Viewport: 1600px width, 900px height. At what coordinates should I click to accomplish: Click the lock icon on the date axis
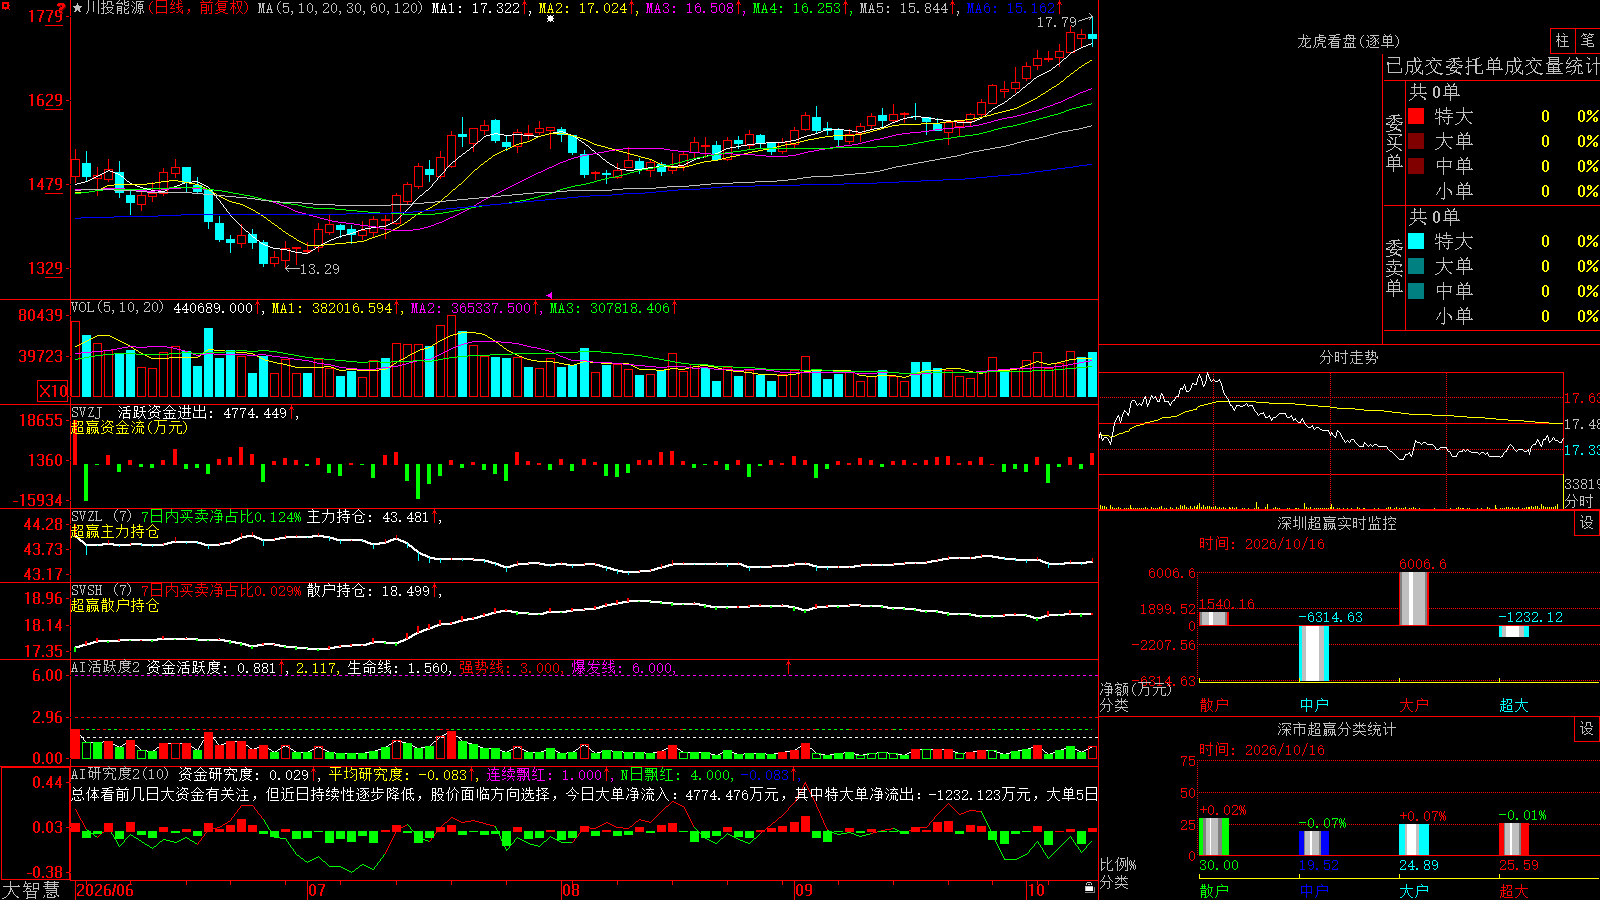tap(1089, 888)
